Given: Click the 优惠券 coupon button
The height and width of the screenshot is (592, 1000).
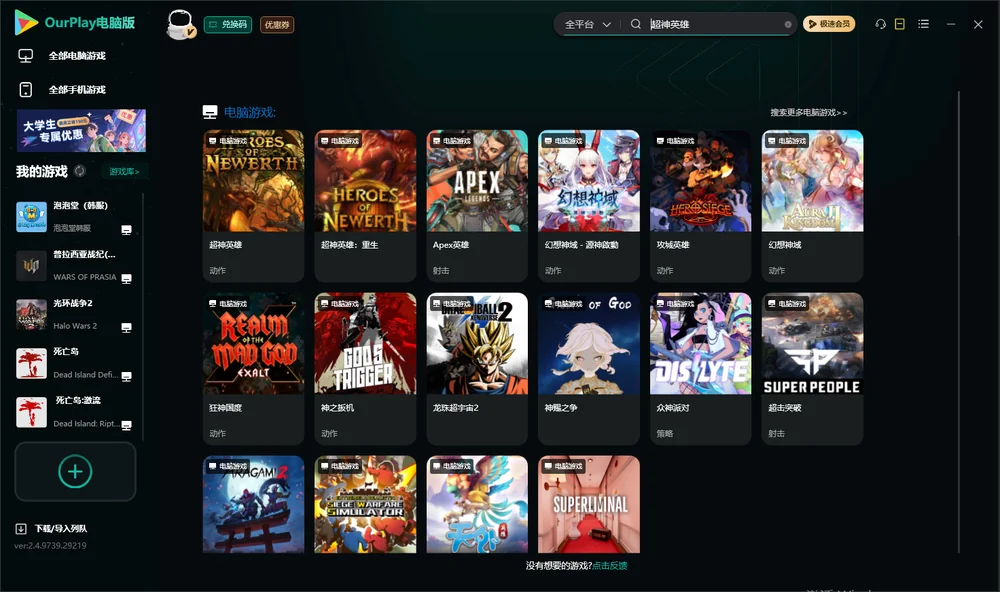Looking at the screenshot, I should click(277, 24).
